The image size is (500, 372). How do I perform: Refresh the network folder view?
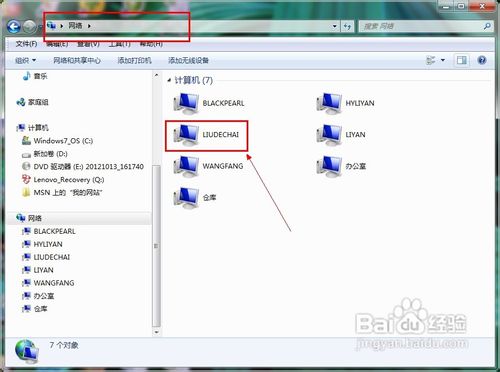[x=347, y=26]
